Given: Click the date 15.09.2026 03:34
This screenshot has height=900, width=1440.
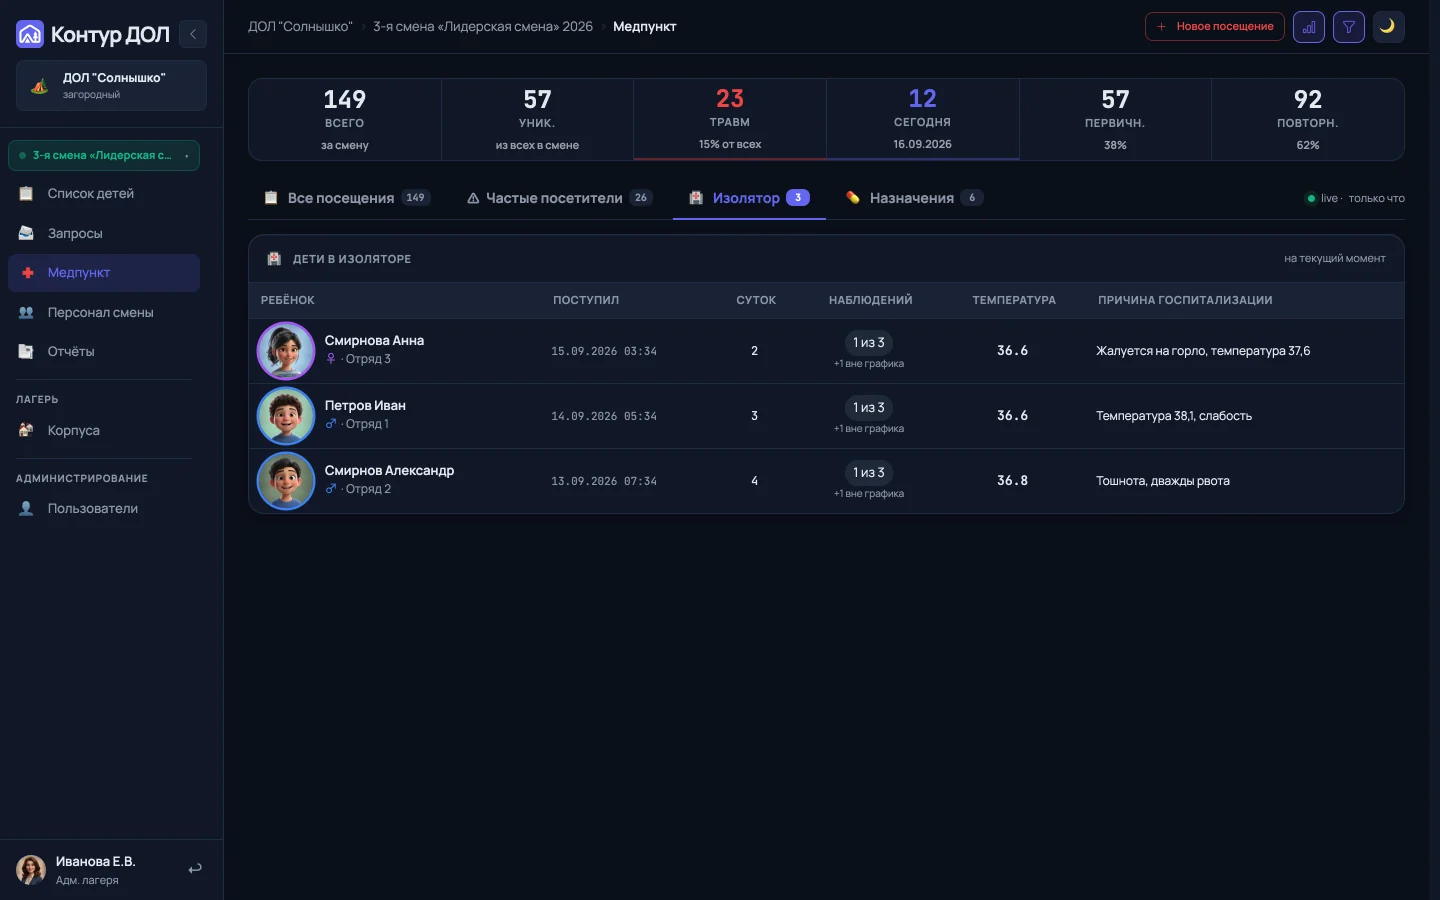Looking at the screenshot, I should coord(604,352).
